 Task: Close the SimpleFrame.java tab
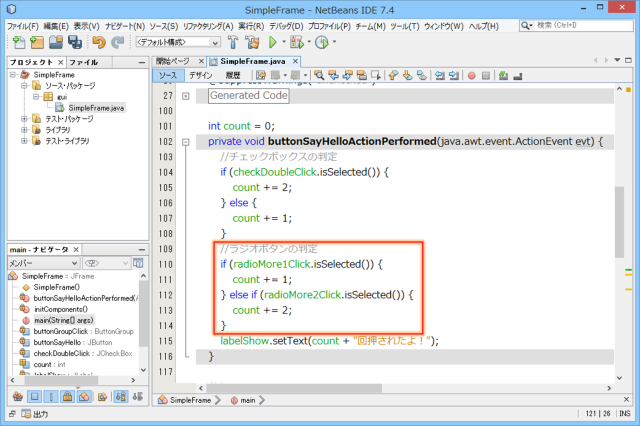point(295,61)
